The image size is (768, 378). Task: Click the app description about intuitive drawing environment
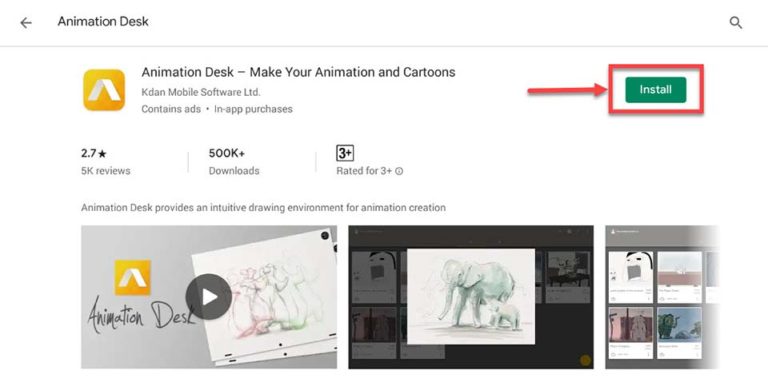click(x=264, y=208)
